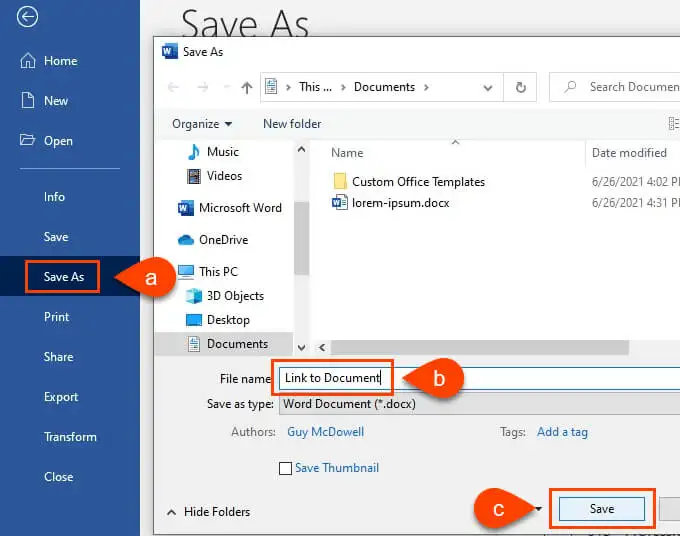Click the navigation pane scroll-up arrow
This screenshot has width=680, height=536.
click(301, 150)
